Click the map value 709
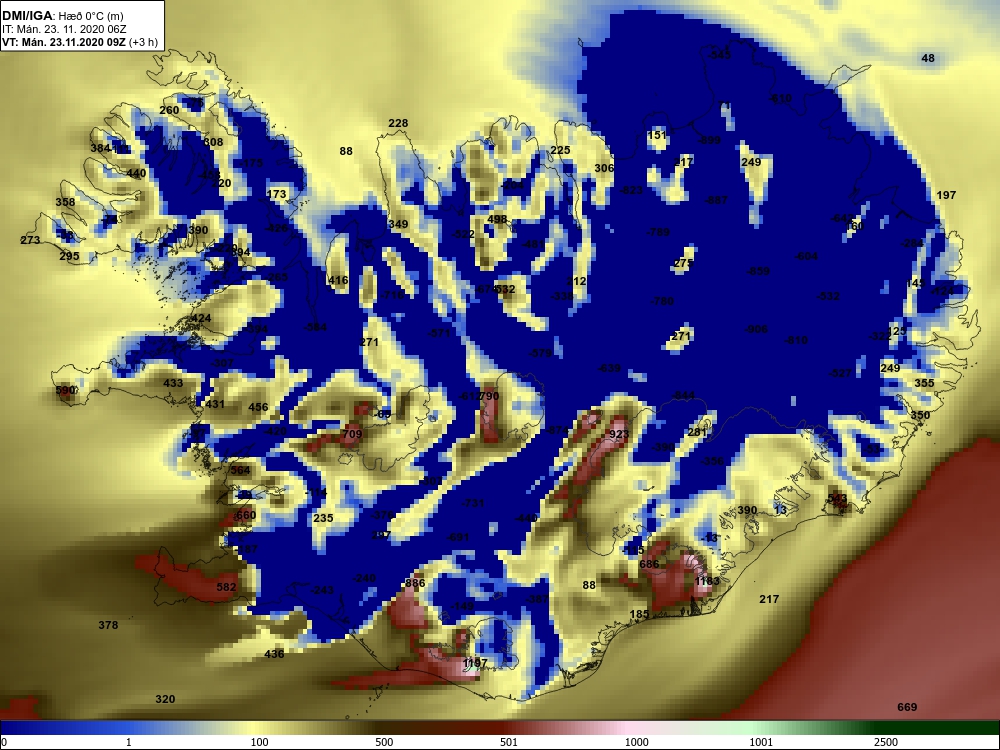Image resolution: width=1000 pixels, height=750 pixels. [352, 434]
